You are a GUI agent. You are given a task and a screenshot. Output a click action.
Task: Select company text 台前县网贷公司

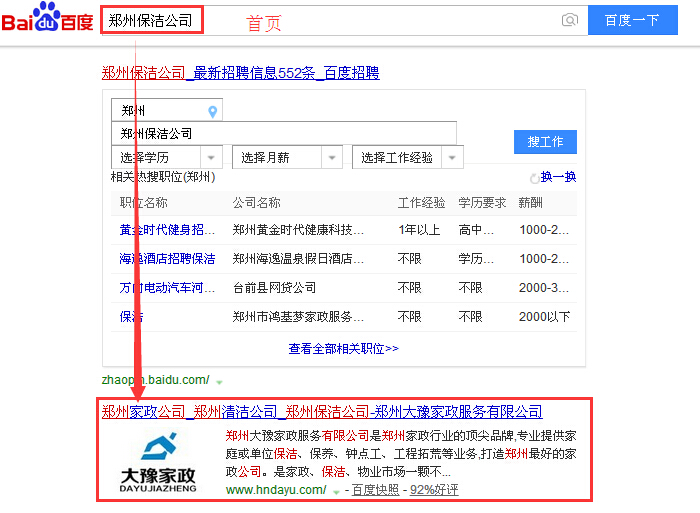[x=274, y=288]
